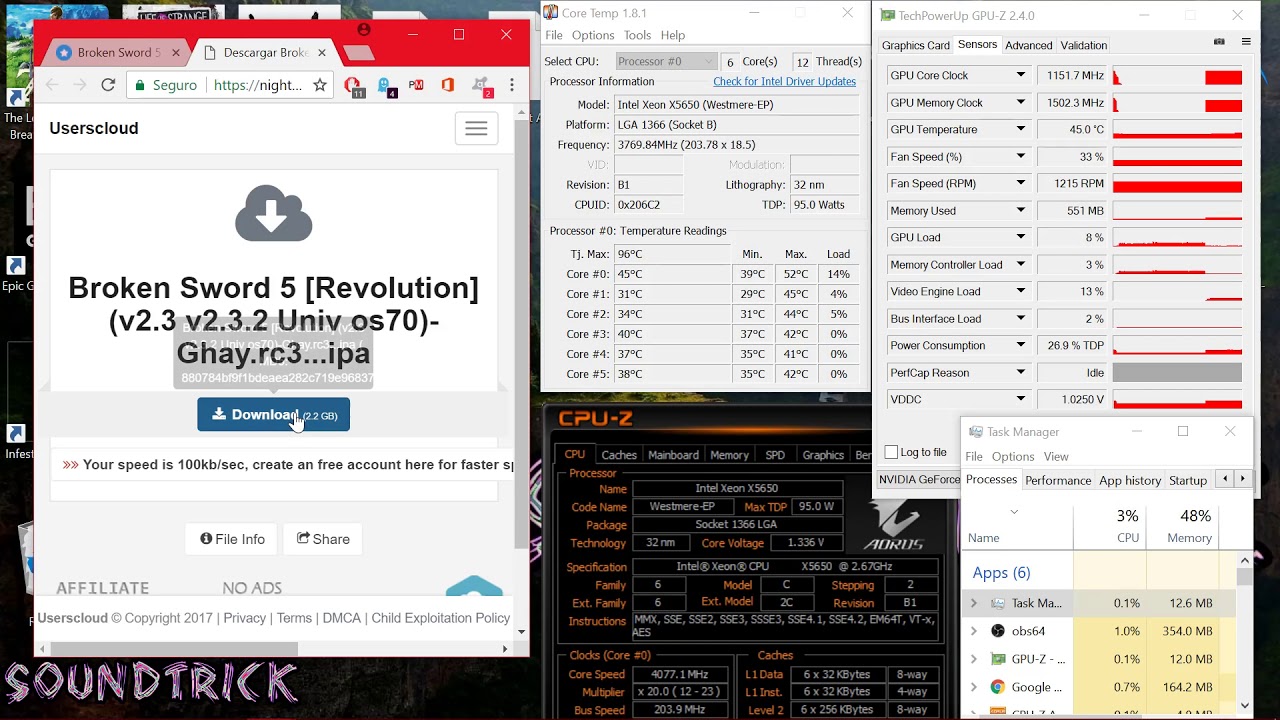
Task: Click the cloud download icon
Action: coord(273,213)
